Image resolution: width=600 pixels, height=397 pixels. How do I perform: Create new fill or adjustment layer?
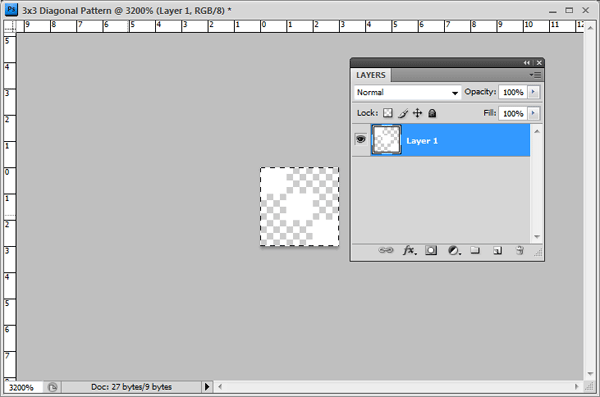tap(454, 250)
